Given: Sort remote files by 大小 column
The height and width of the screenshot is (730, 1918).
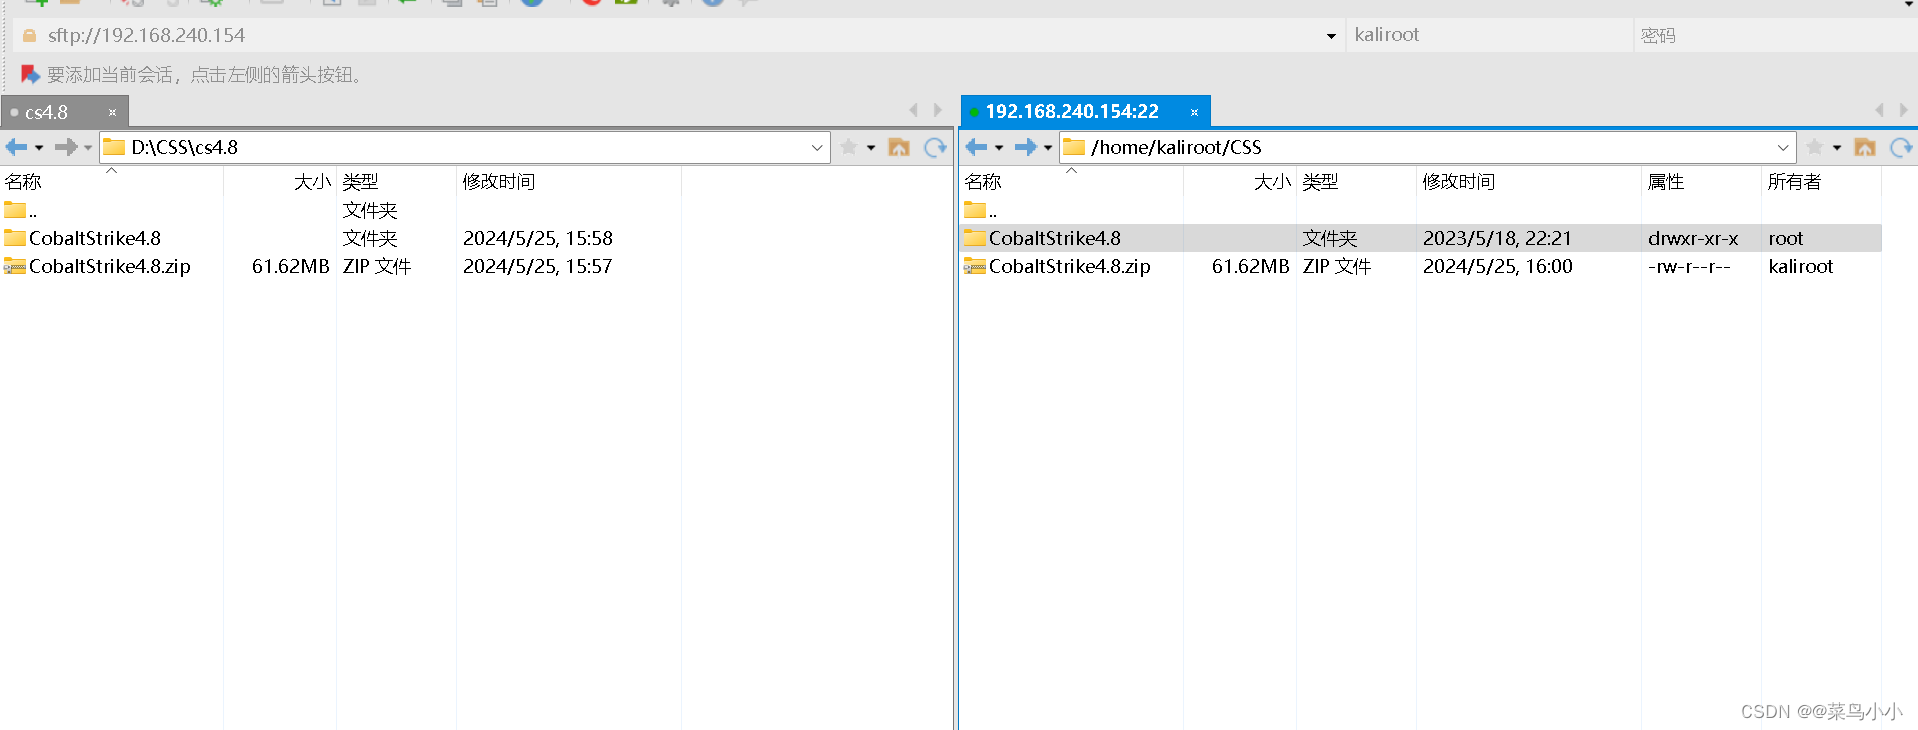Looking at the screenshot, I should click(1240, 182).
